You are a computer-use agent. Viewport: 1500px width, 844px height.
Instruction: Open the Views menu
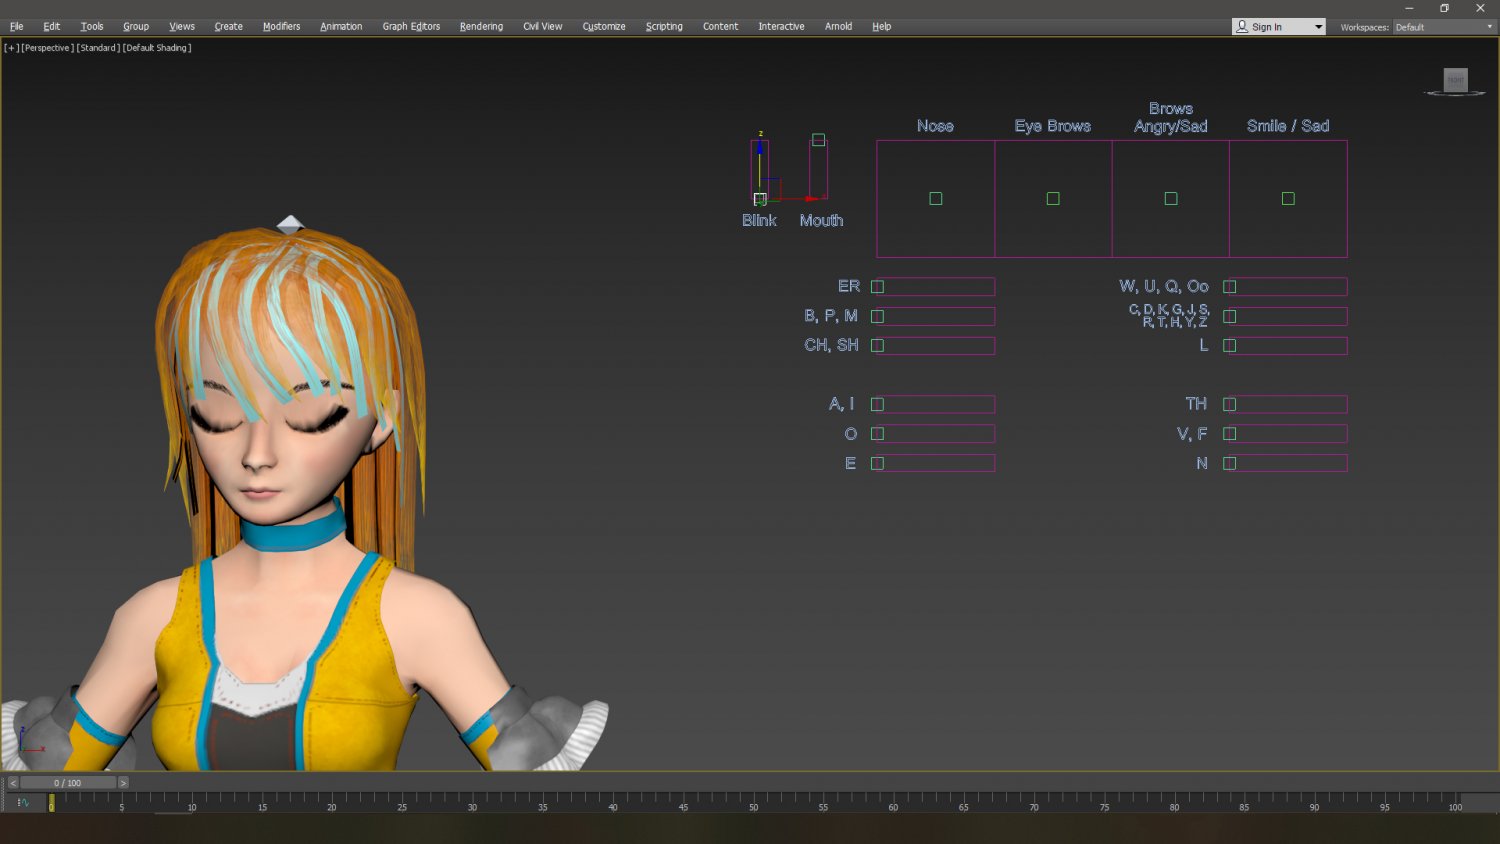click(x=182, y=27)
